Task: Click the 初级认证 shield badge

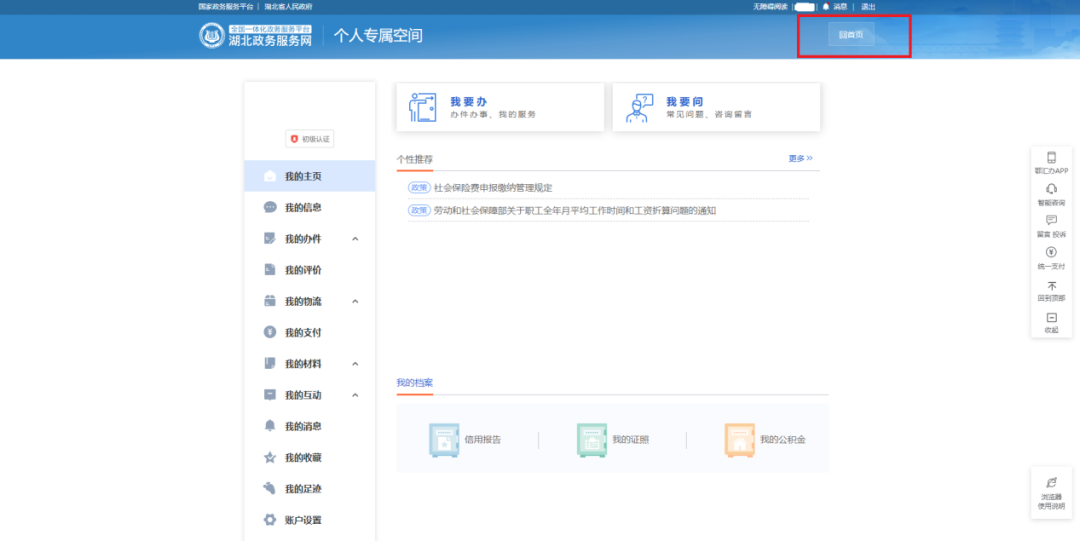Action: [x=309, y=139]
